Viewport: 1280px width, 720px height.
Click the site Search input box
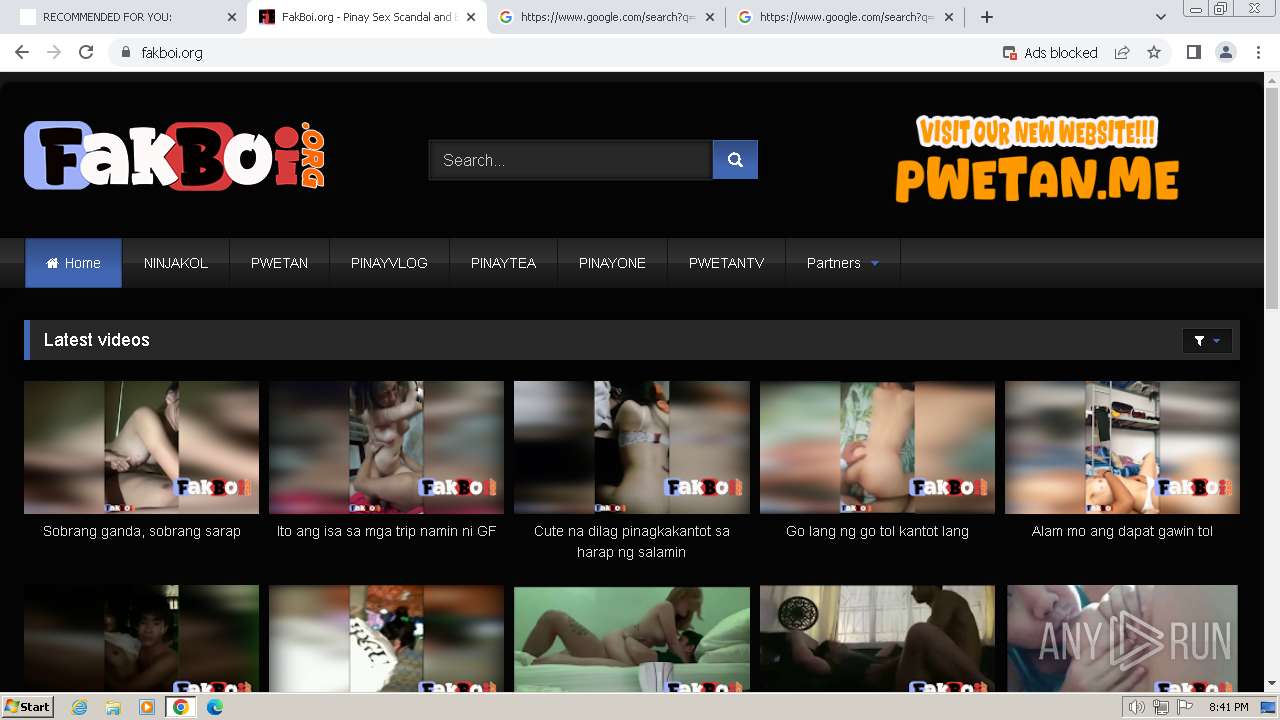(x=571, y=160)
